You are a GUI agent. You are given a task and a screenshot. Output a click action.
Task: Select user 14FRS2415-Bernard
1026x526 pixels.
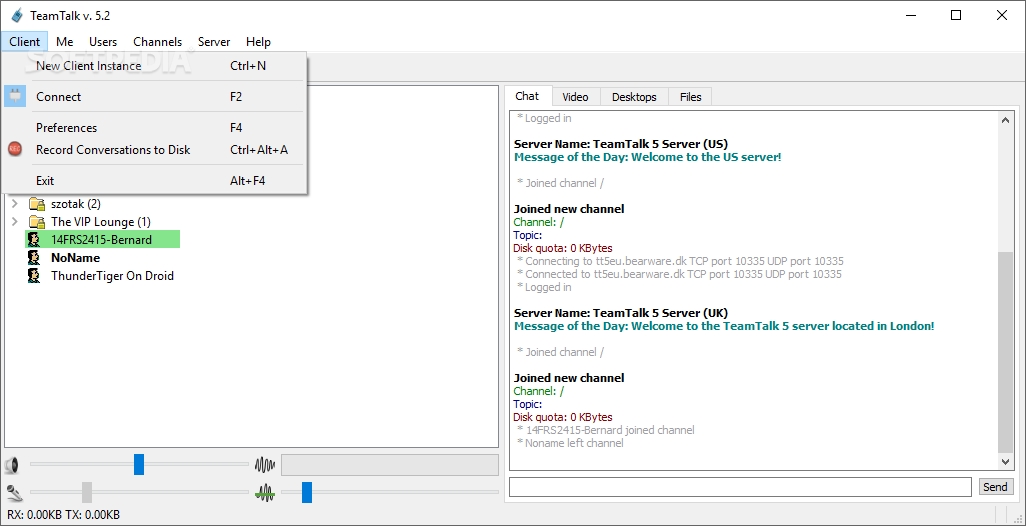[x=103, y=239]
